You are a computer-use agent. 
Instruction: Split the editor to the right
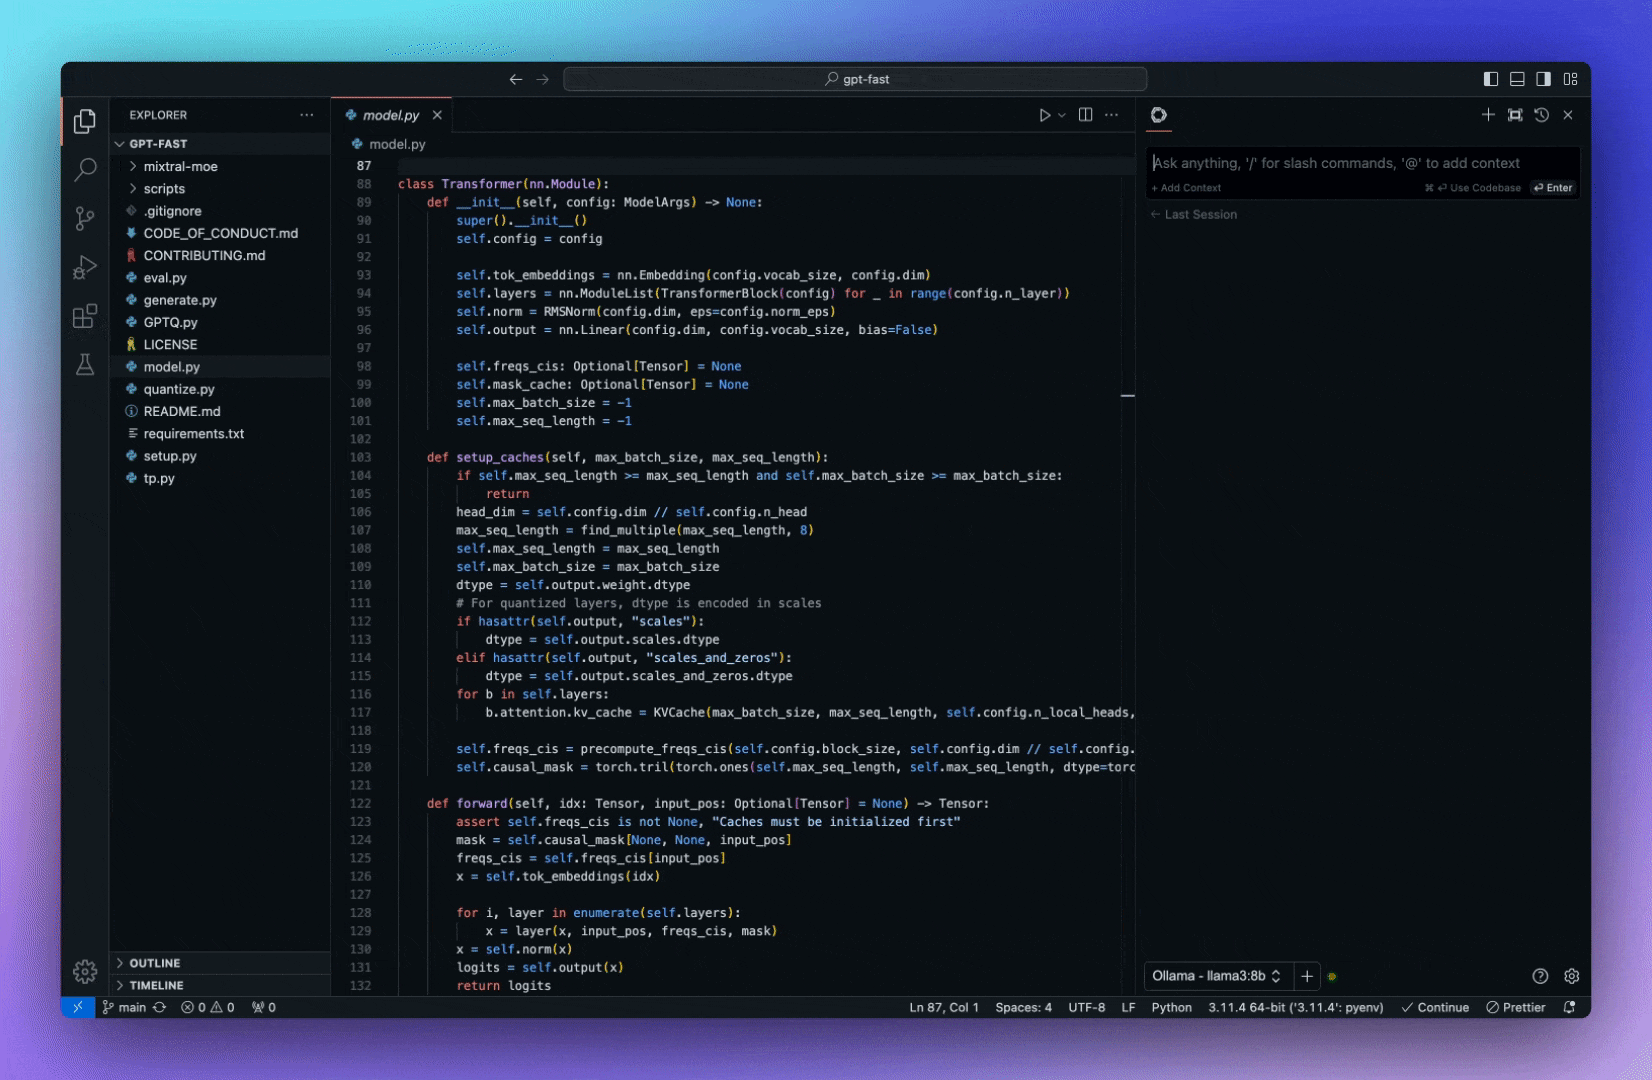coord(1085,115)
